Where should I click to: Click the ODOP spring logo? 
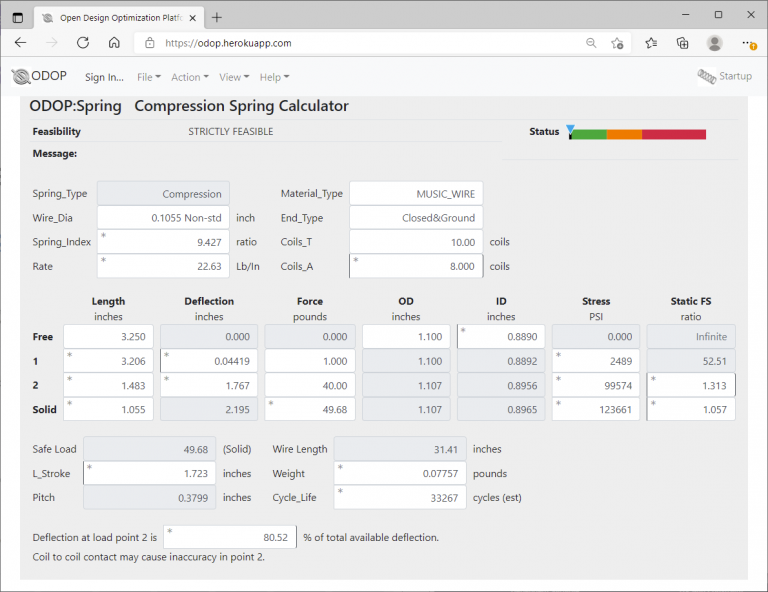pos(20,77)
